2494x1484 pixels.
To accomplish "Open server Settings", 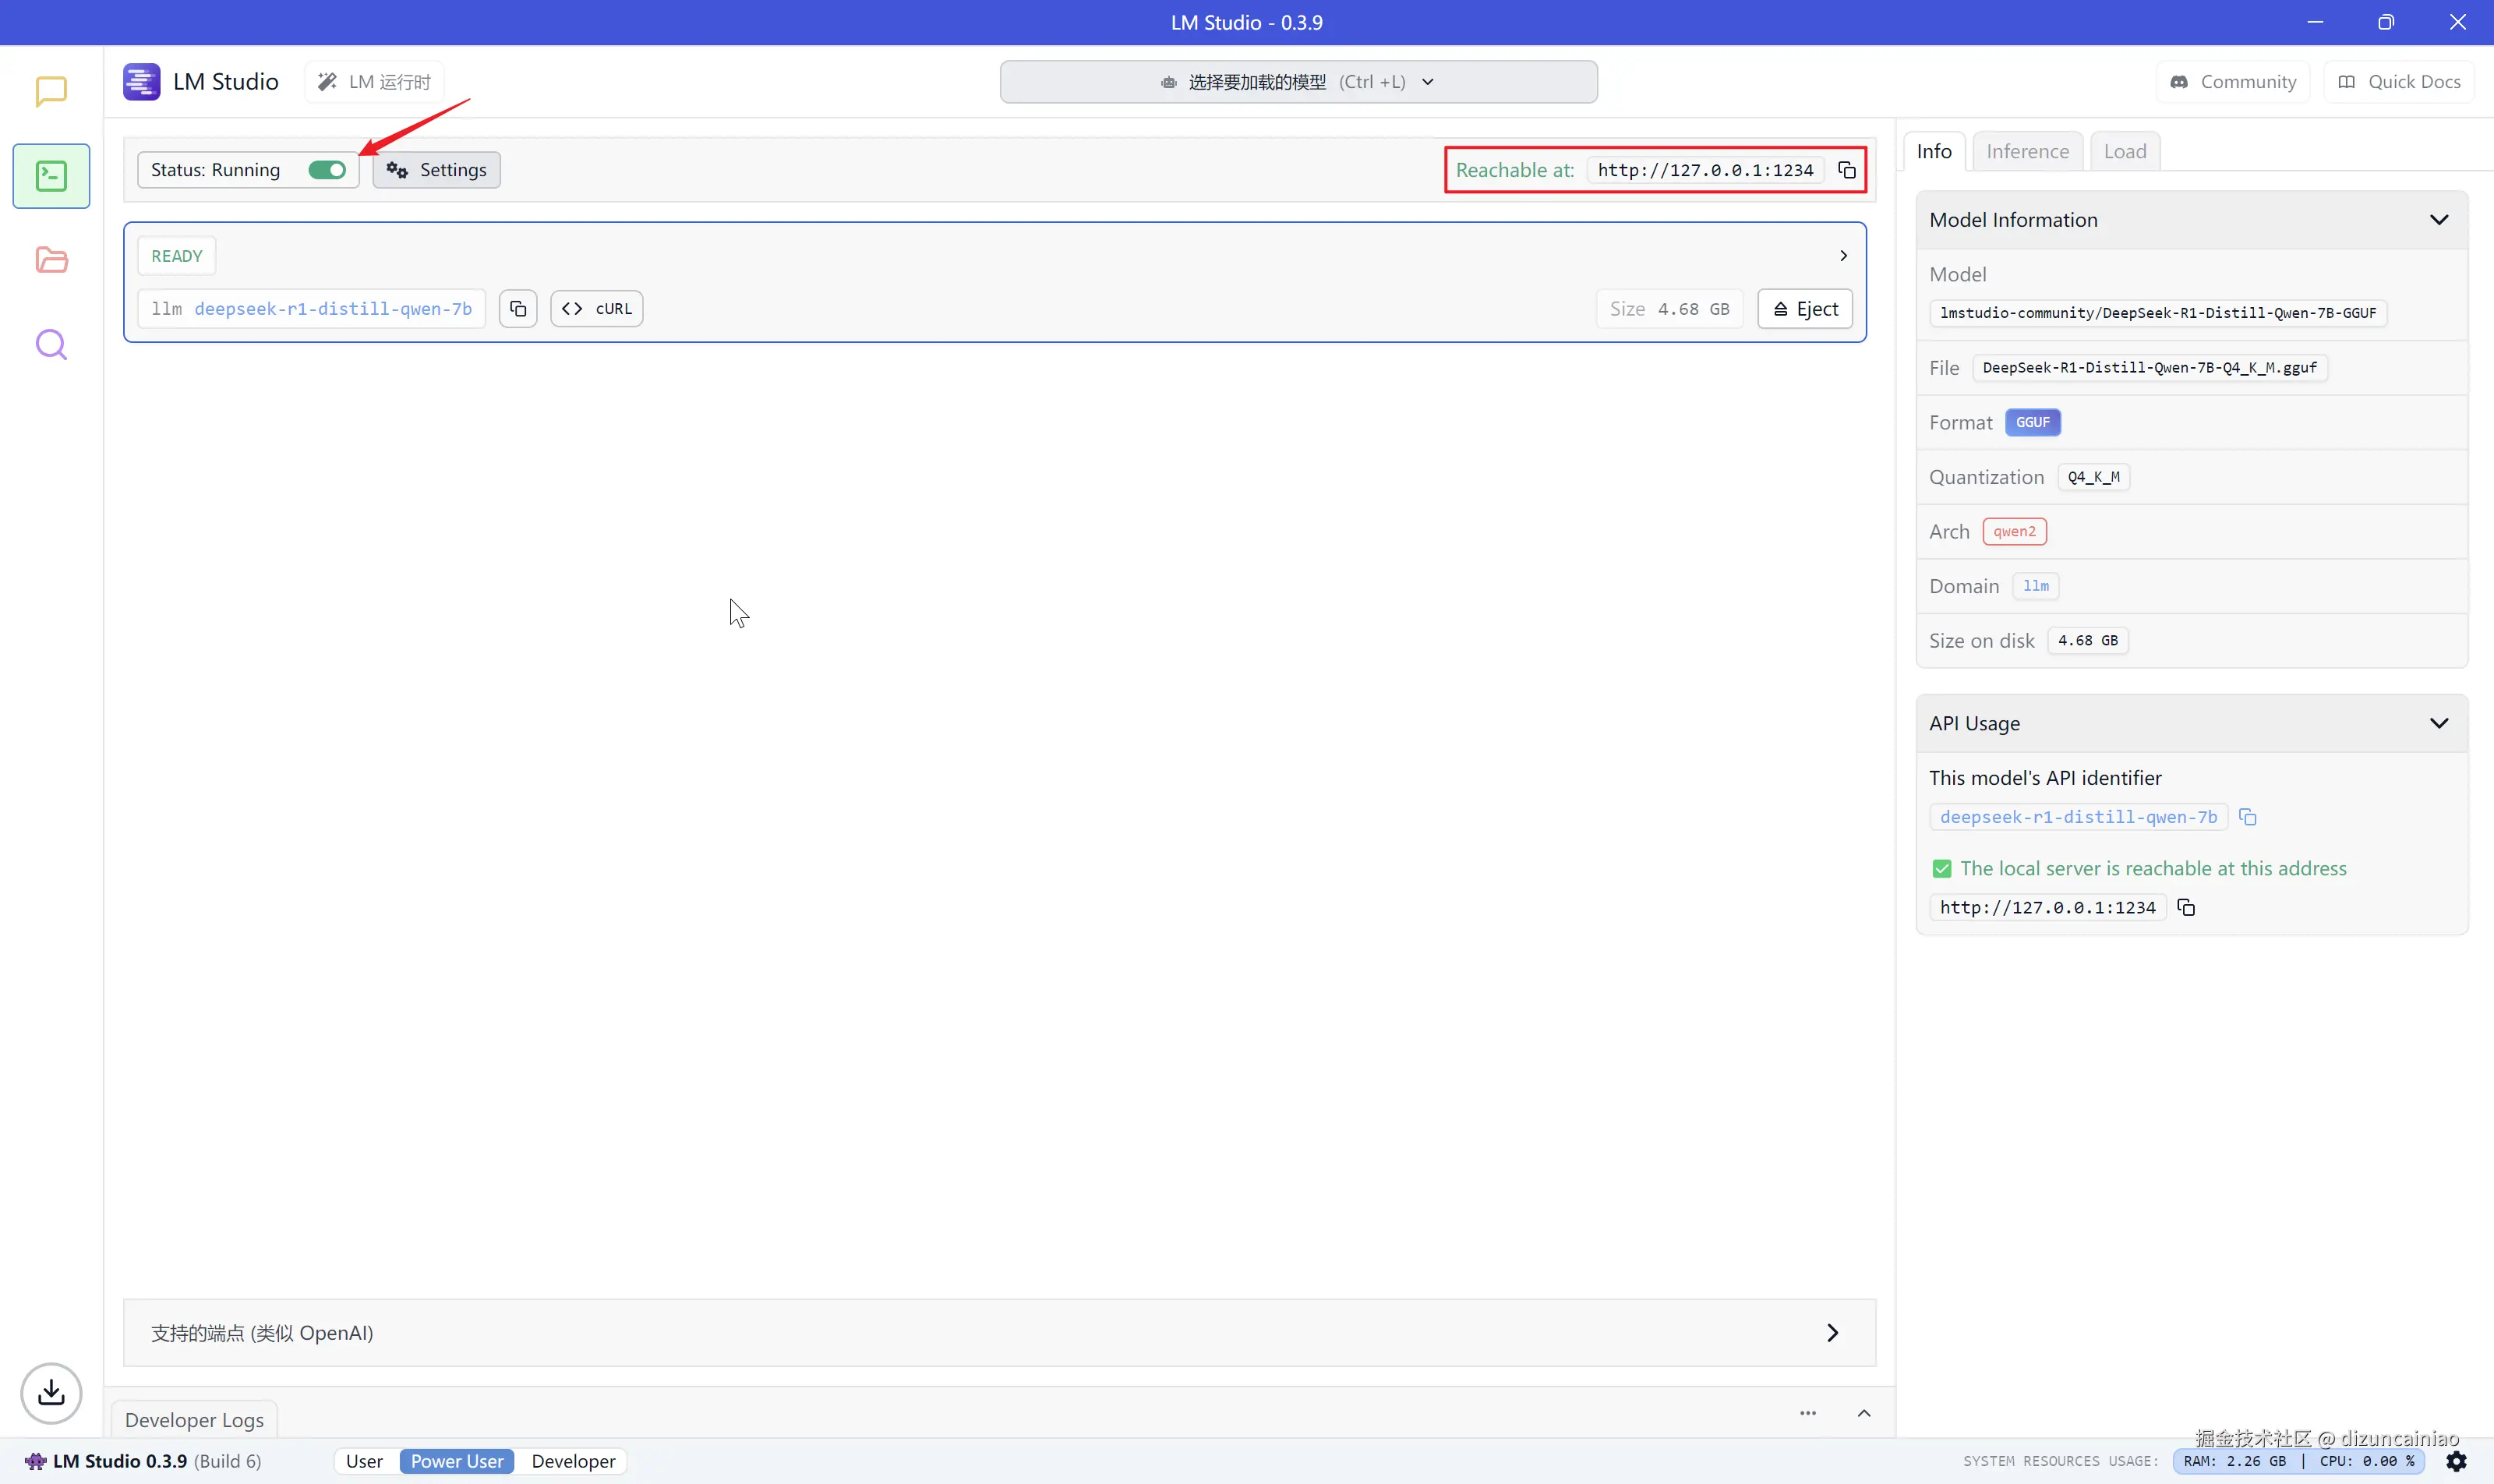I will pyautogui.click(x=437, y=170).
